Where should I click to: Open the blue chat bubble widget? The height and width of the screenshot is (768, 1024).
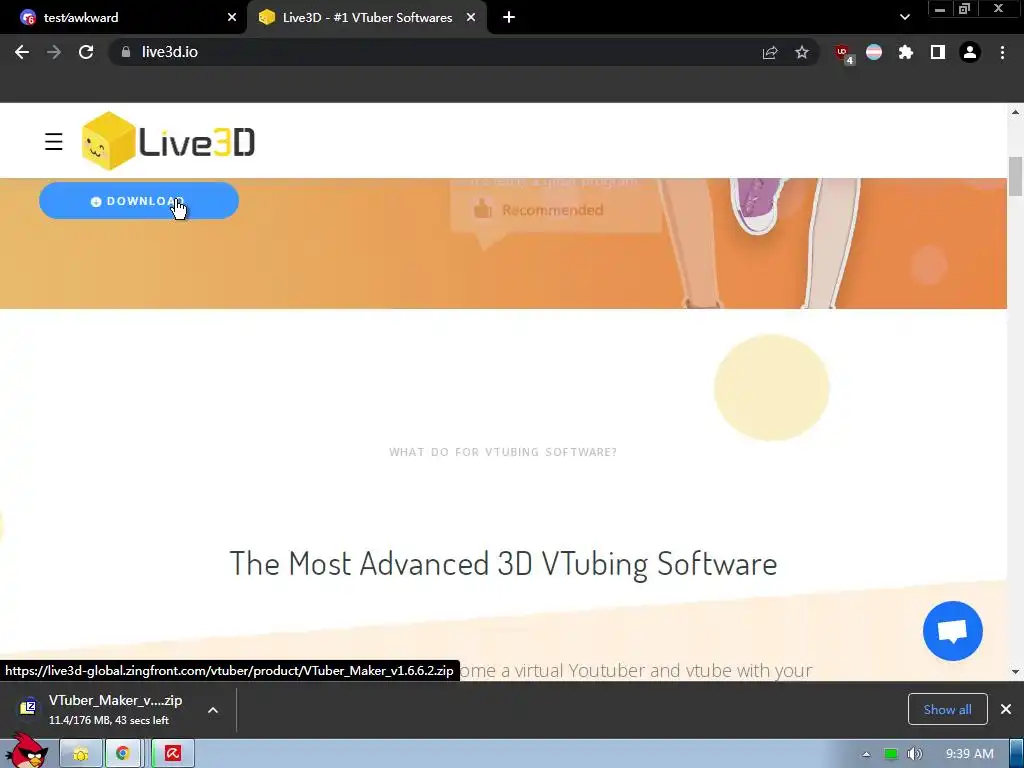point(952,631)
